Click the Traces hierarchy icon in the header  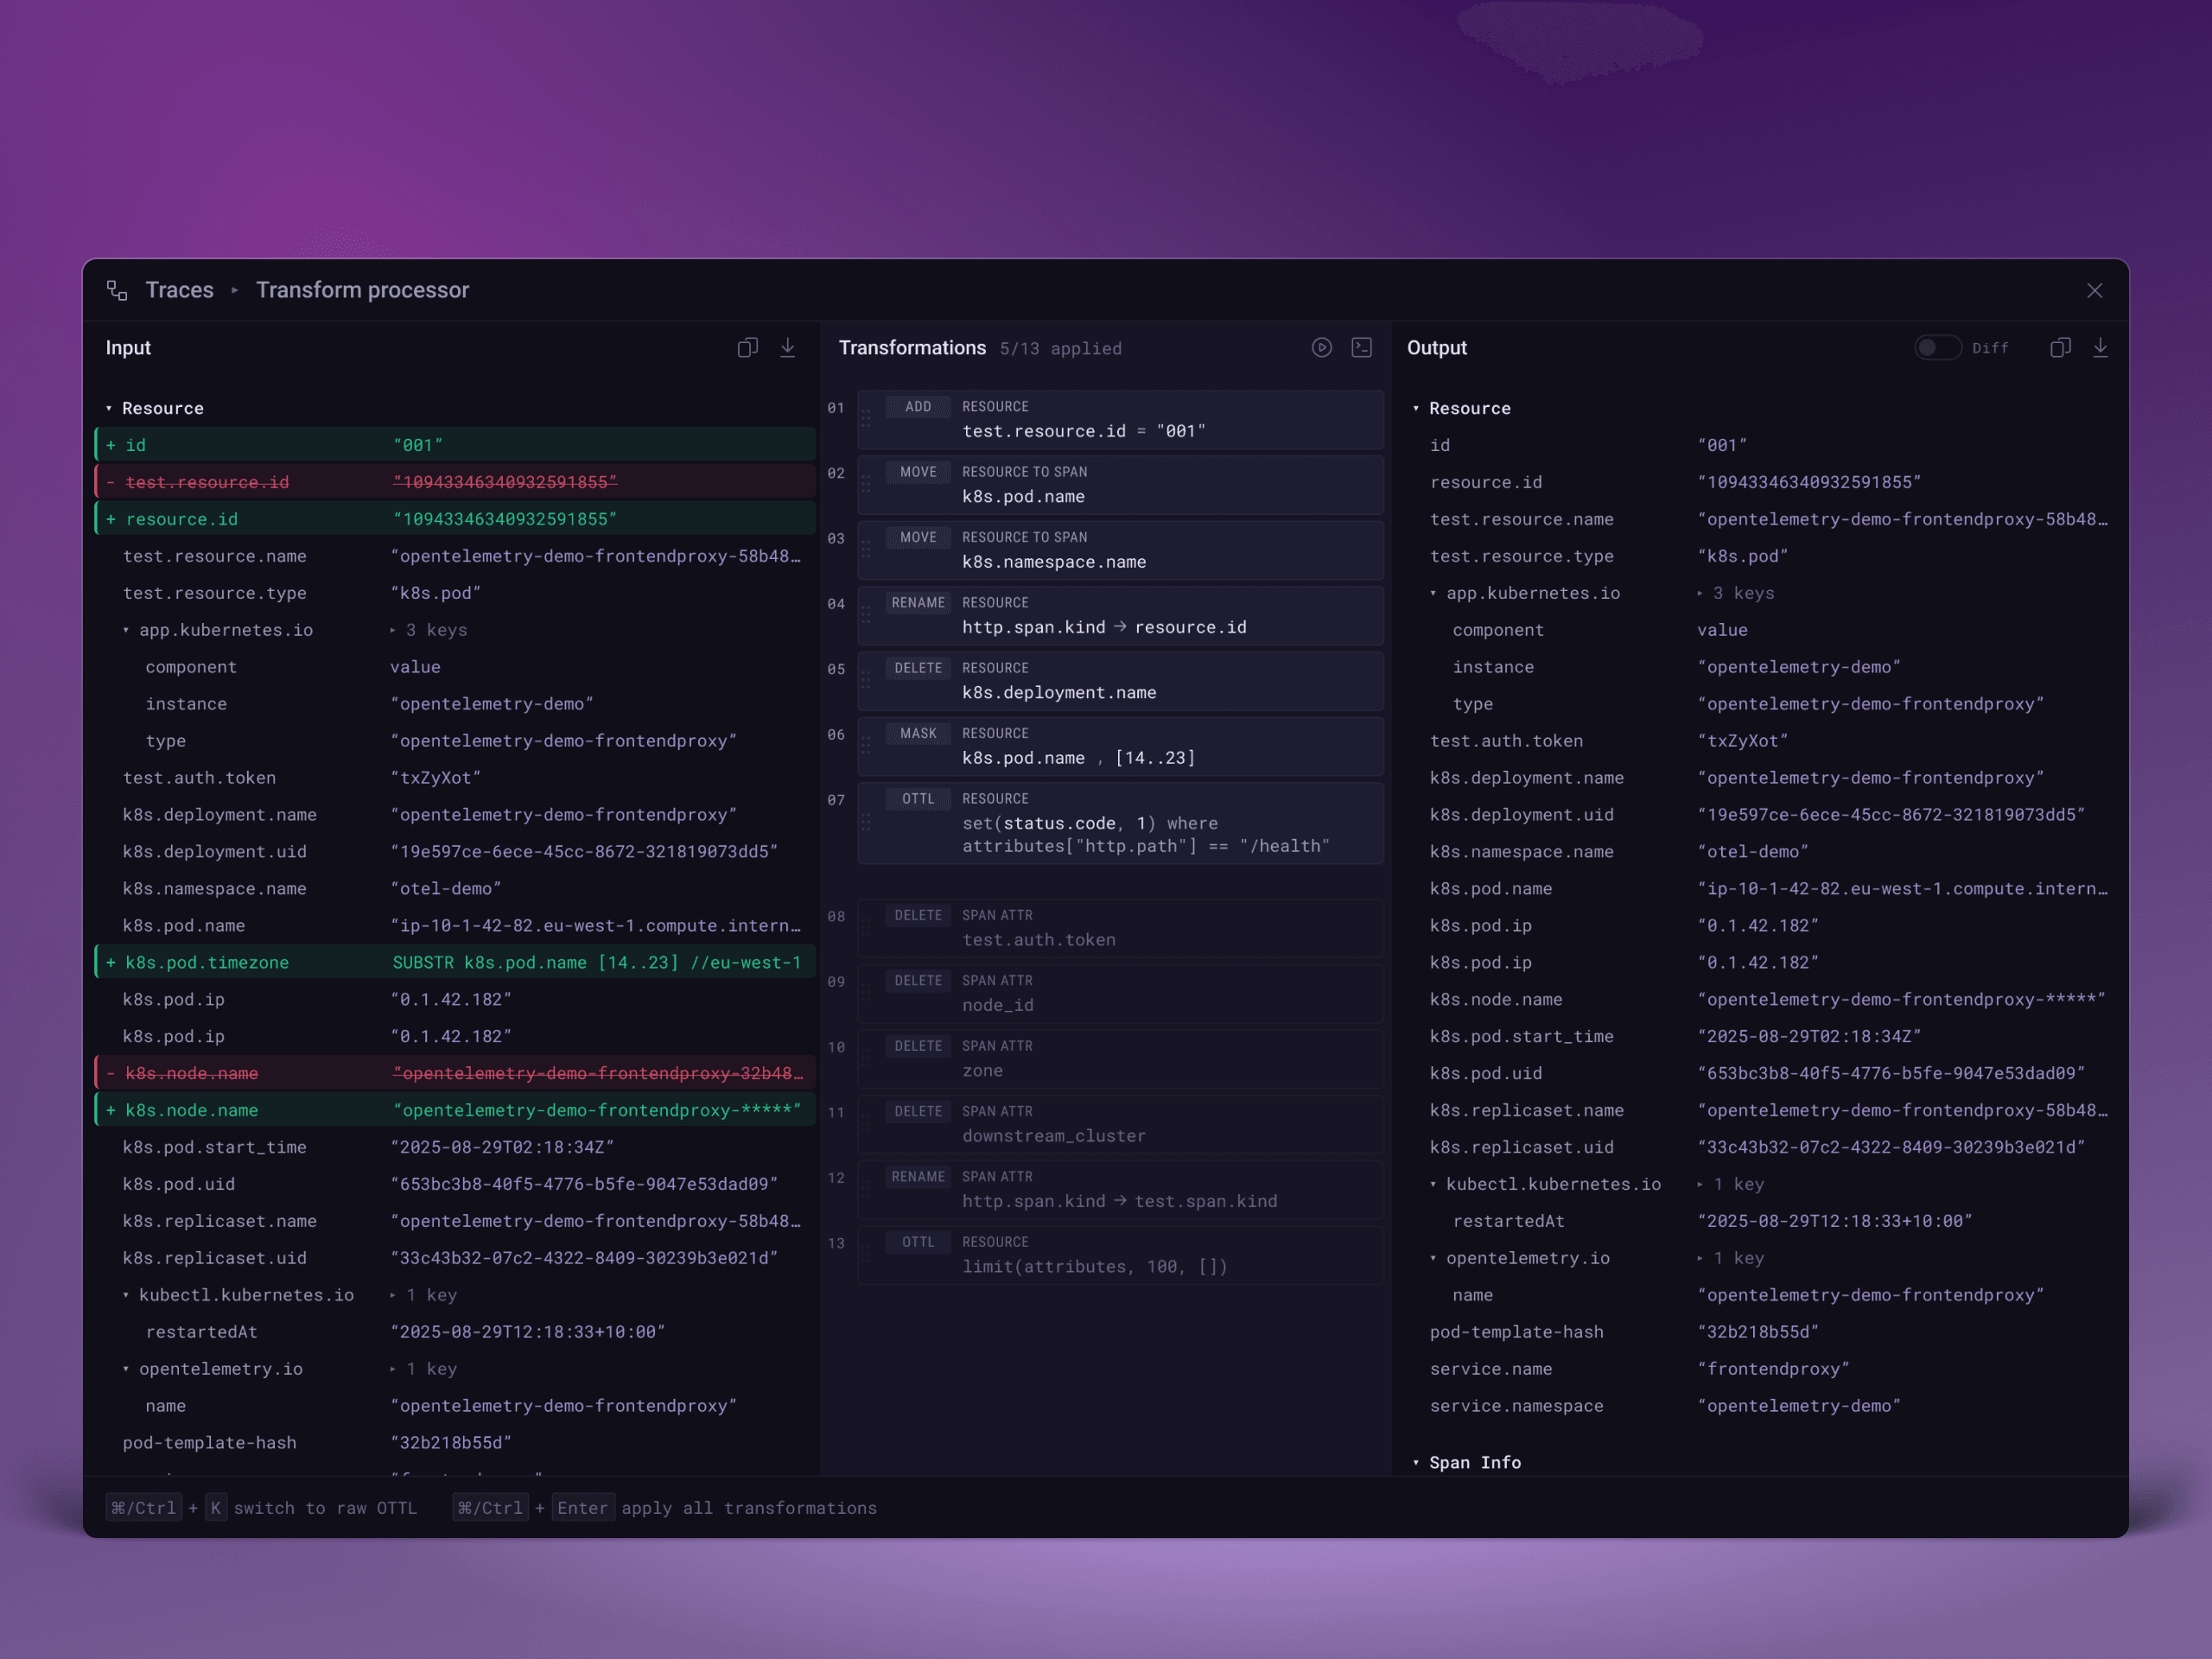117,290
